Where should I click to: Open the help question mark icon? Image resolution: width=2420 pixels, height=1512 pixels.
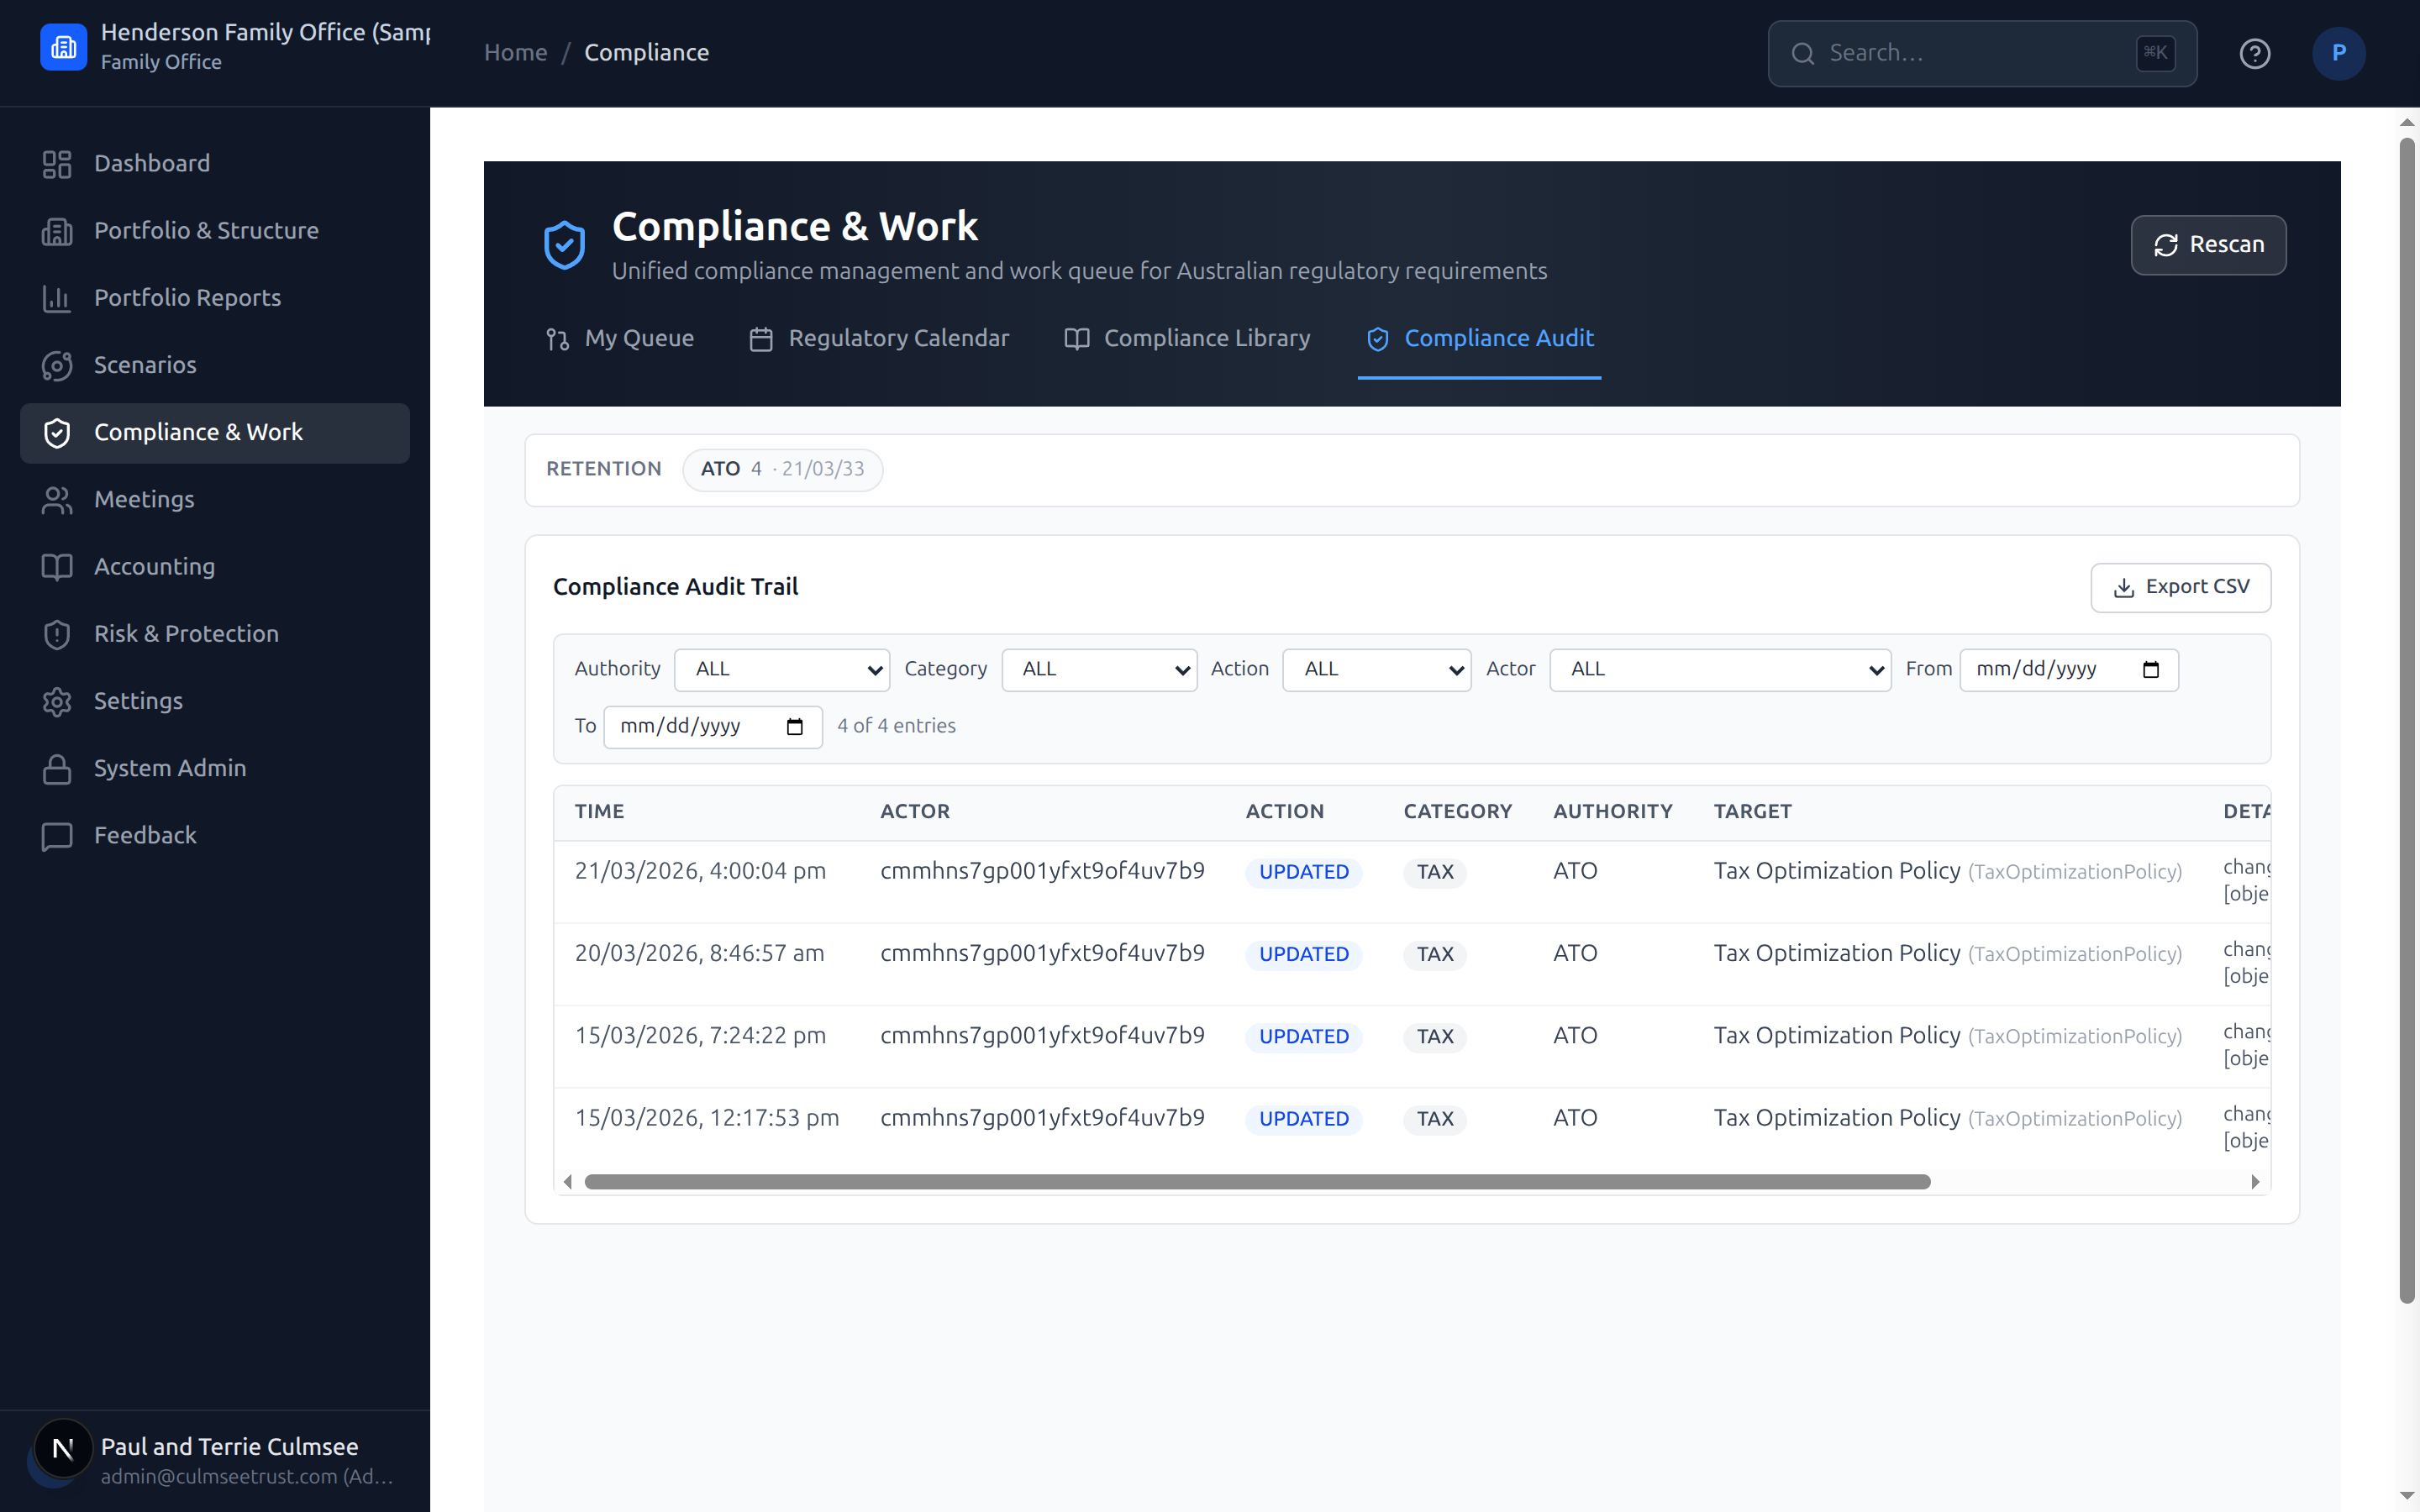[2254, 53]
